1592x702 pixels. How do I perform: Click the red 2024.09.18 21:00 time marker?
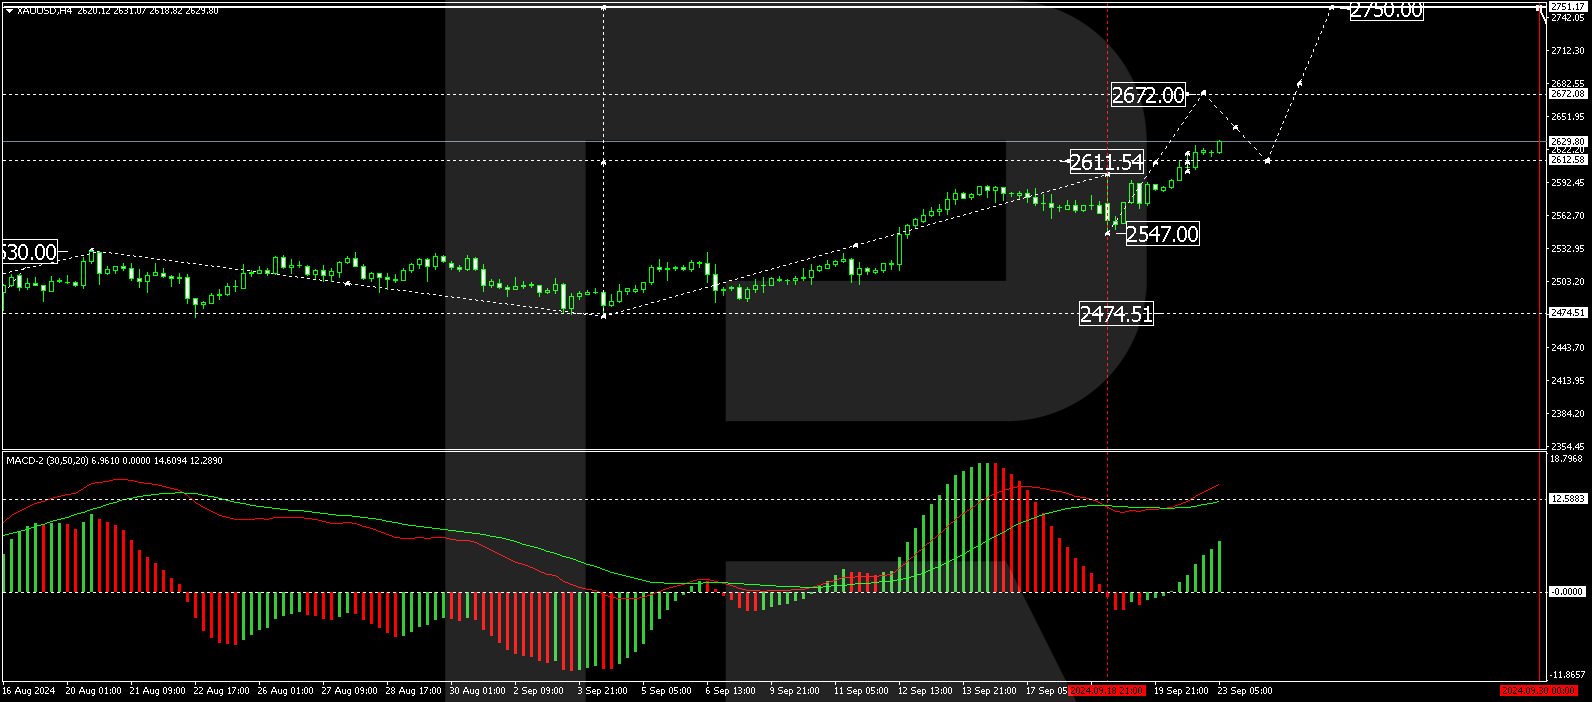click(x=1106, y=691)
